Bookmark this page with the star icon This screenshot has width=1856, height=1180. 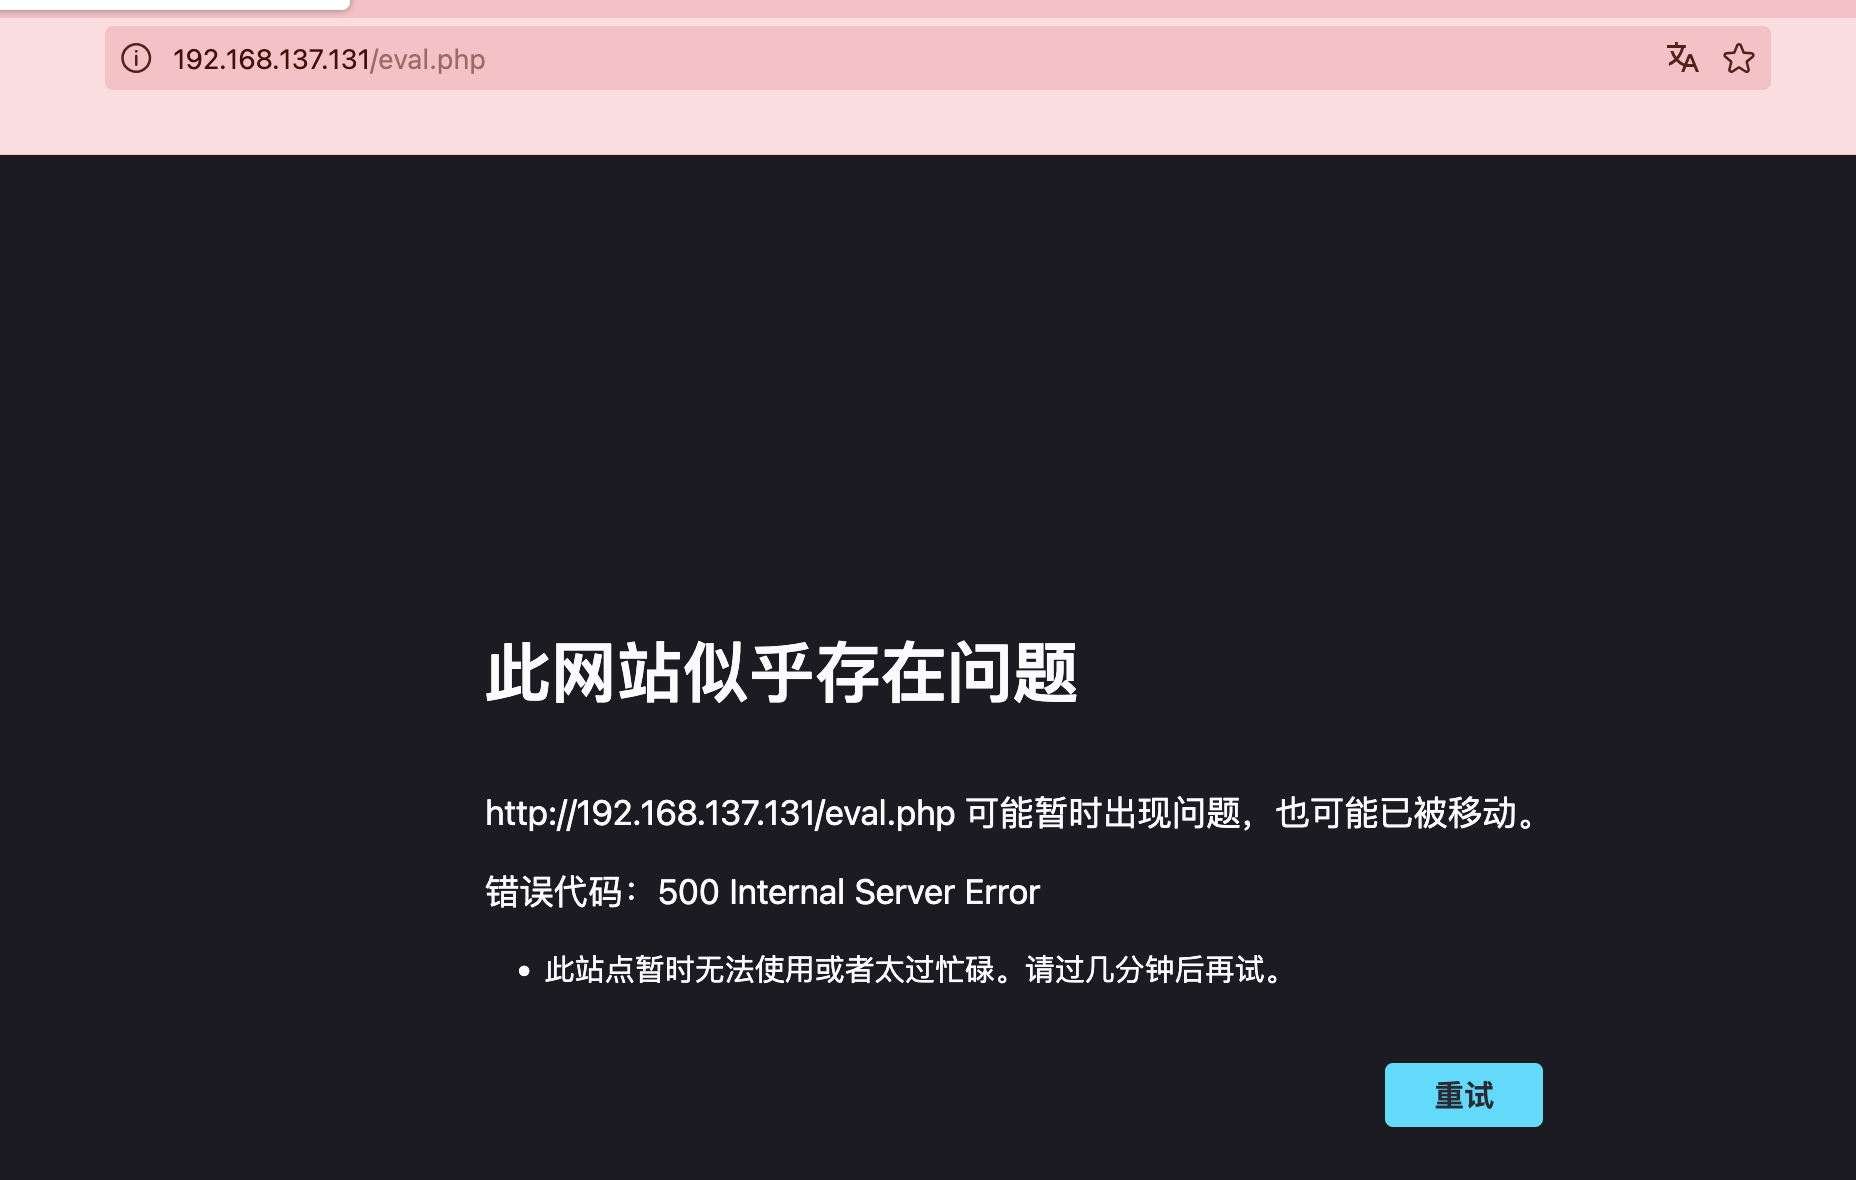pyautogui.click(x=1739, y=58)
